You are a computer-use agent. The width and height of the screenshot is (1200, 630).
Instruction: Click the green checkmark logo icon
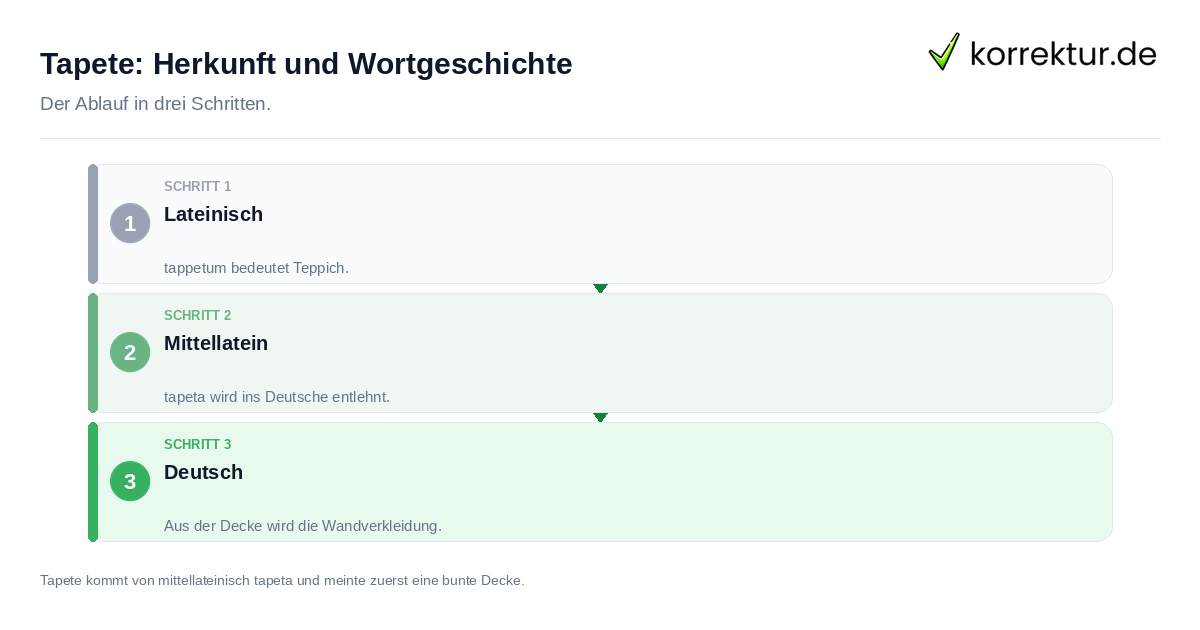pyautogui.click(x=944, y=52)
